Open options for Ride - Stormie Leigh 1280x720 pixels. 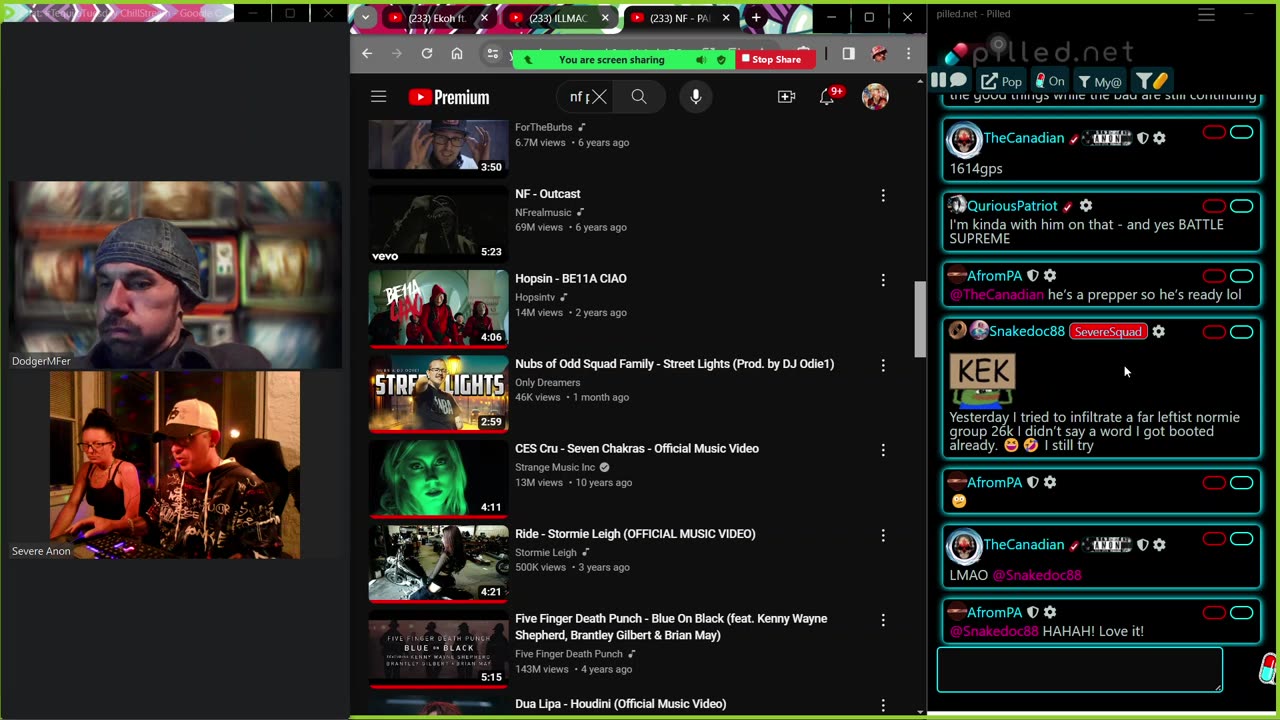pos(883,536)
